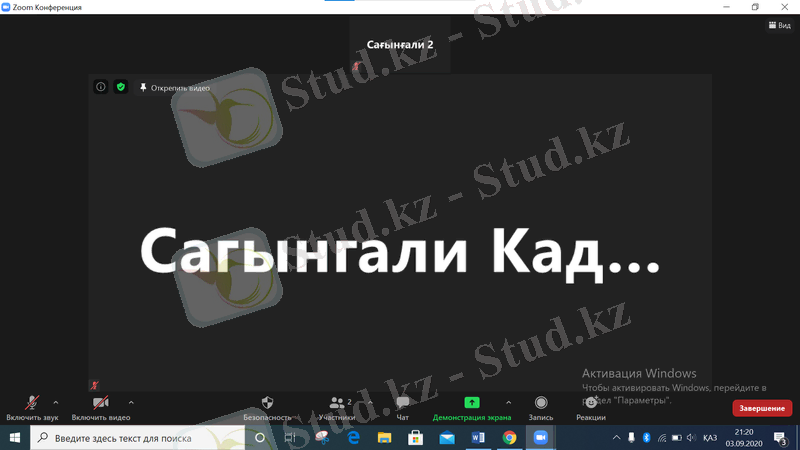
Task: Click Открепить видео to unpin video
Action: [x=174, y=88]
